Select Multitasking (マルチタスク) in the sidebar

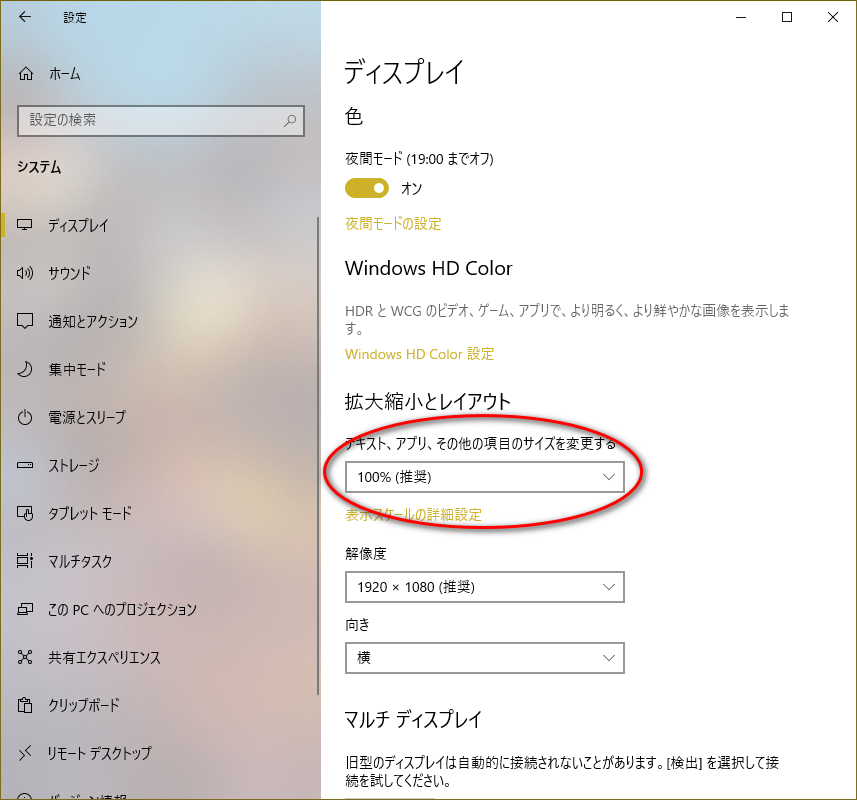point(80,561)
